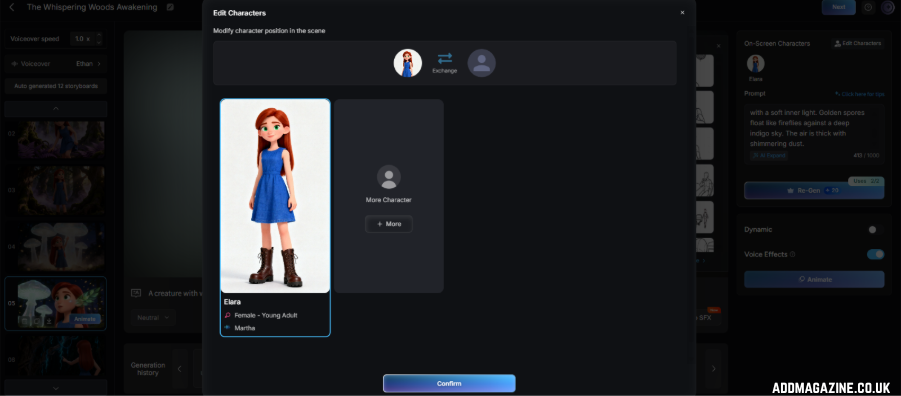Image resolution: width=901 pixels, height=396 pixels.
Task: Click the info icon beside Voice Effects
Action: click(x=793, y=255)
